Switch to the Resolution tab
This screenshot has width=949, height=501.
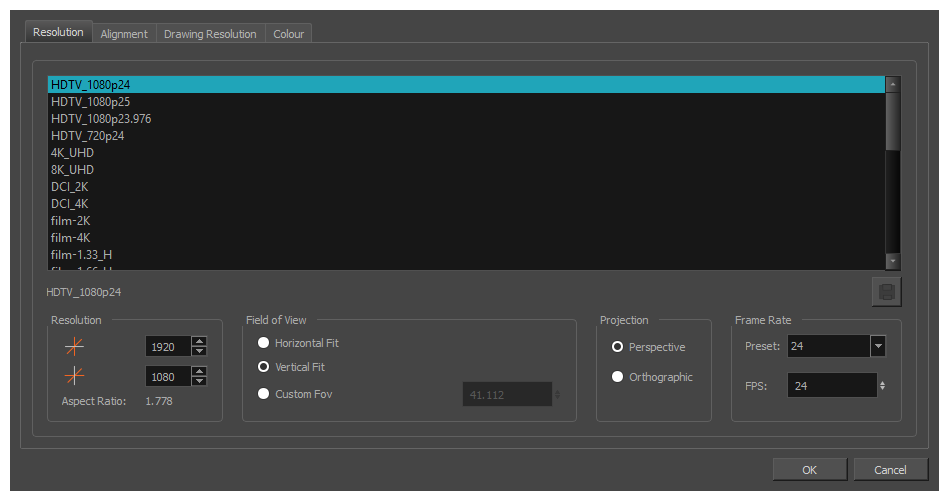pyautogui.click(x=58, y=32)
